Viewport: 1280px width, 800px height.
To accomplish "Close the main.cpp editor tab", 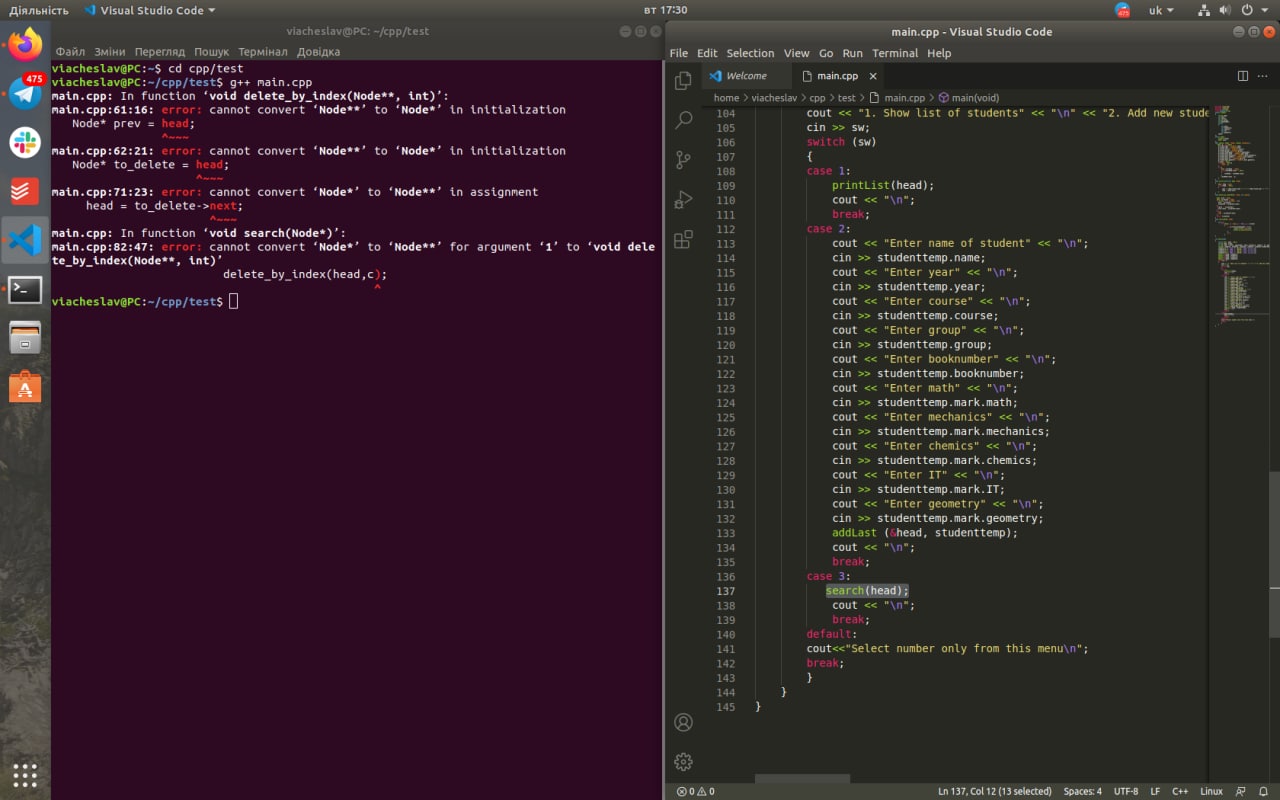I will [873, 76].
